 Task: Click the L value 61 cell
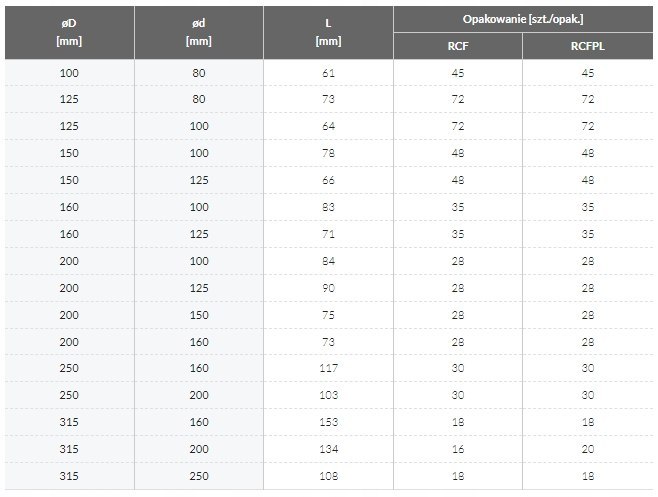(x=328, y=72)
